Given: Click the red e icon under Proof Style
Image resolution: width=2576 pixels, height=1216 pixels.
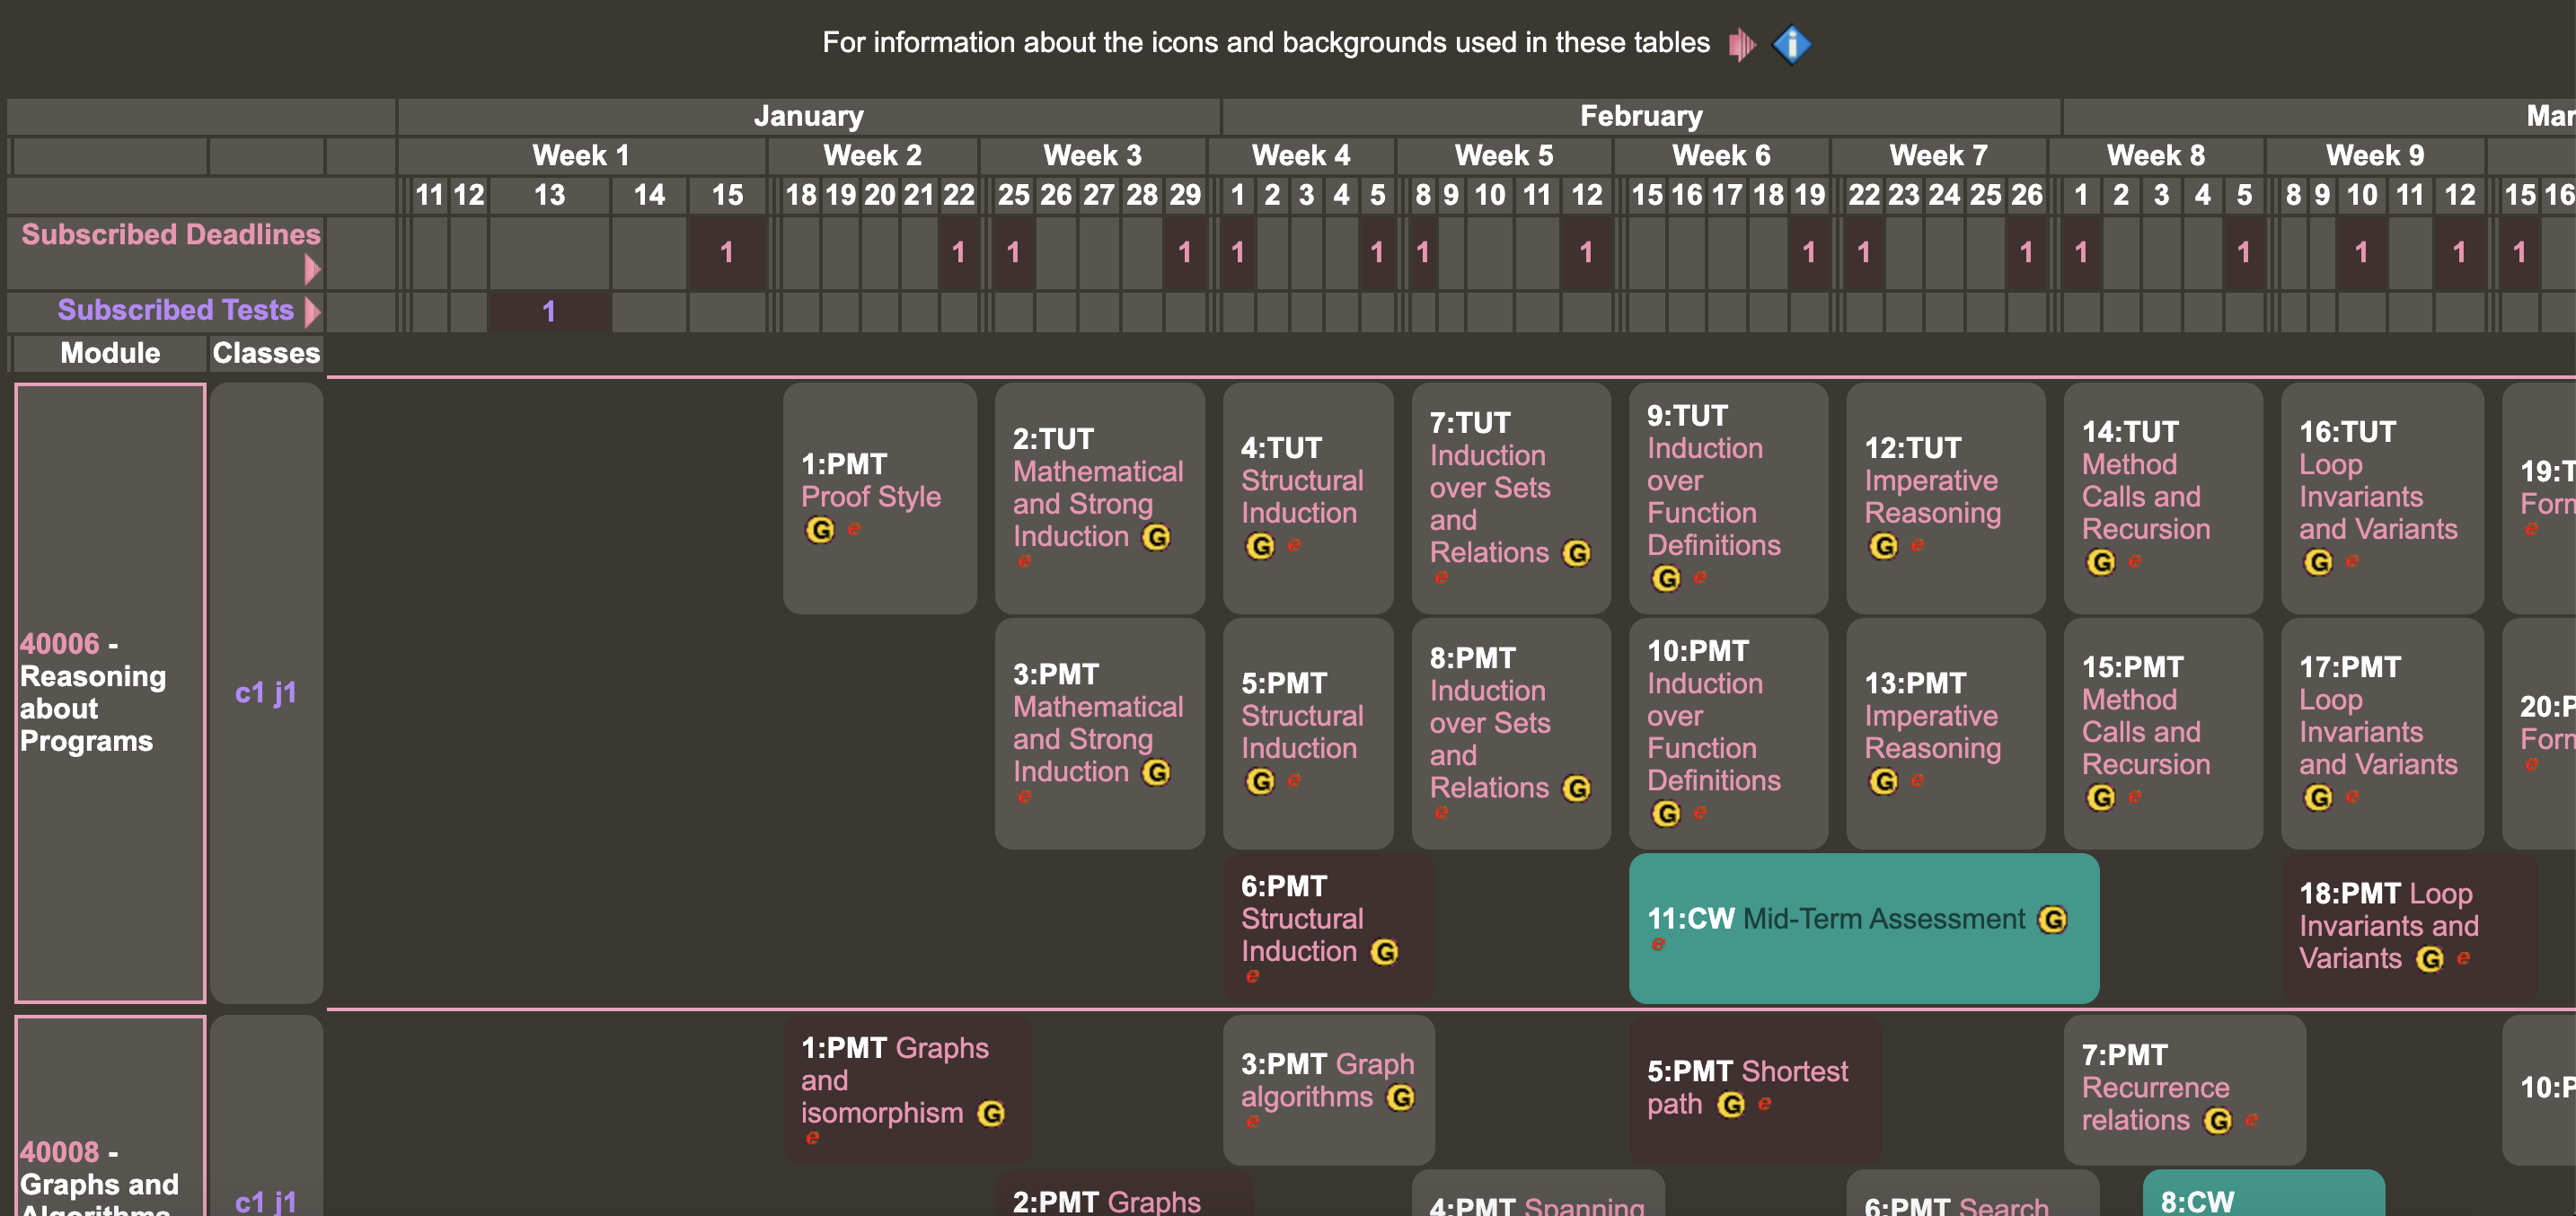Looking at the screenshot, I should [x=854, y=529].
